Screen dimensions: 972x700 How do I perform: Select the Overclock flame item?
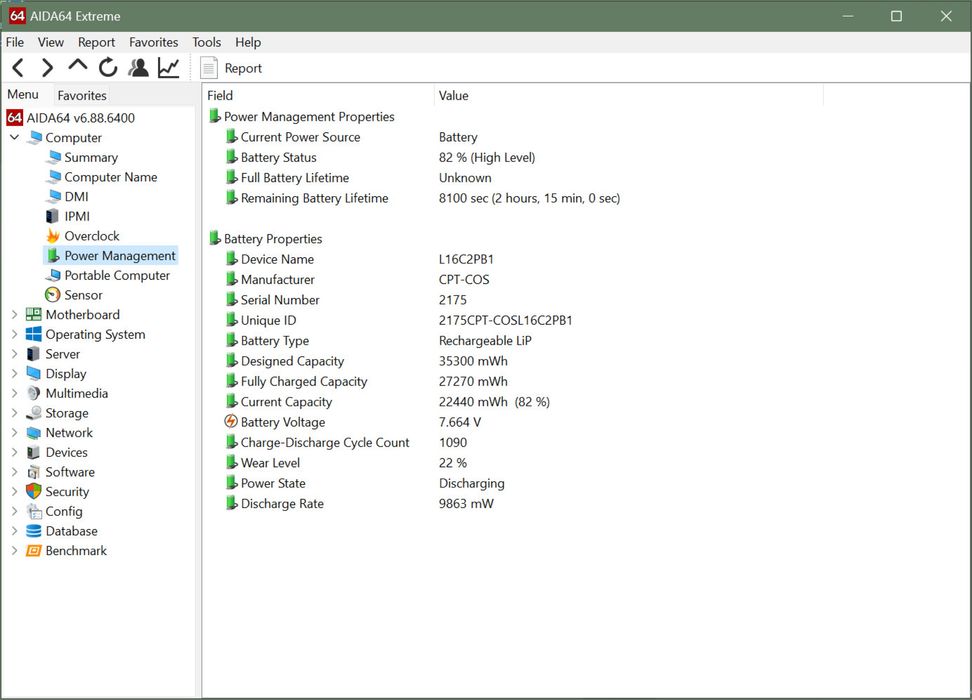(91, 236)
